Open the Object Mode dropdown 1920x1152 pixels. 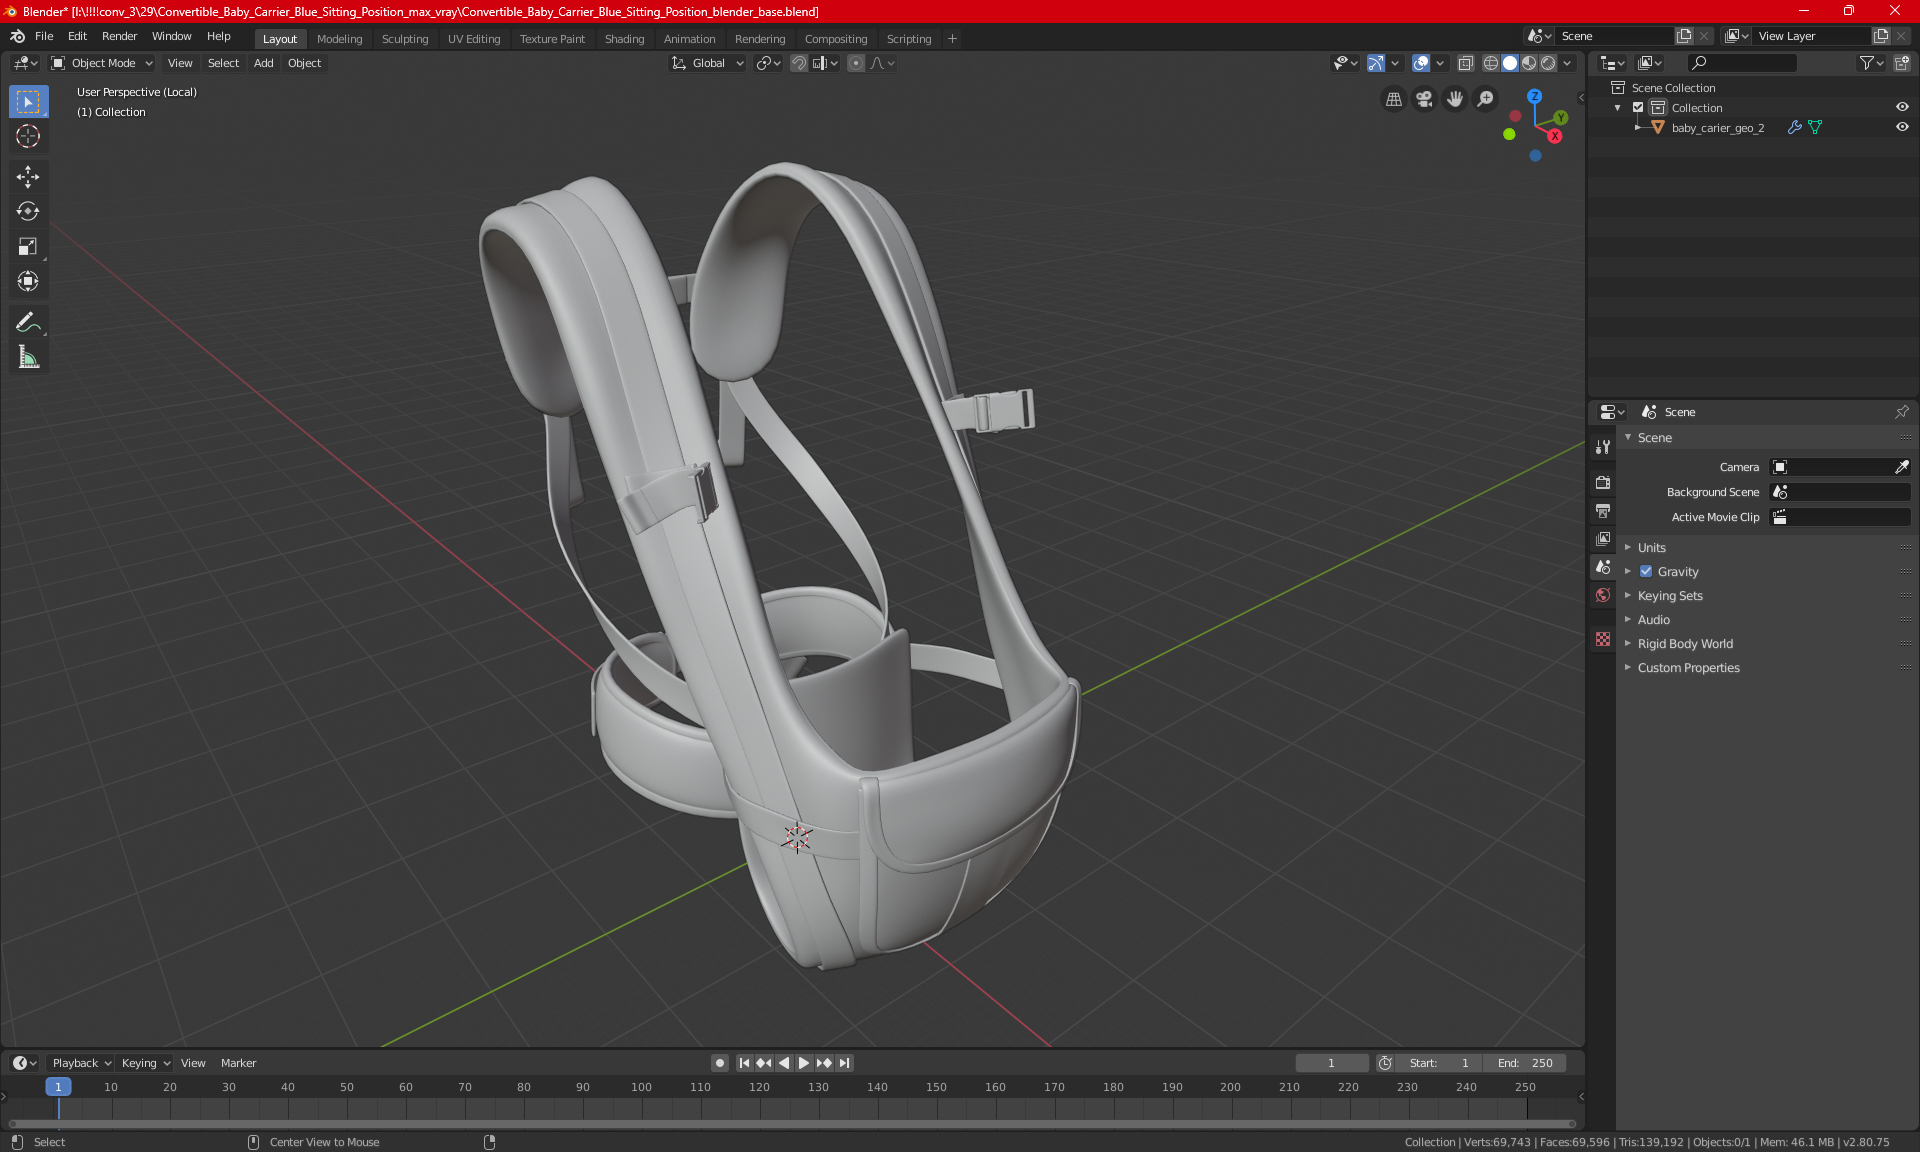[x=102, y=63]
